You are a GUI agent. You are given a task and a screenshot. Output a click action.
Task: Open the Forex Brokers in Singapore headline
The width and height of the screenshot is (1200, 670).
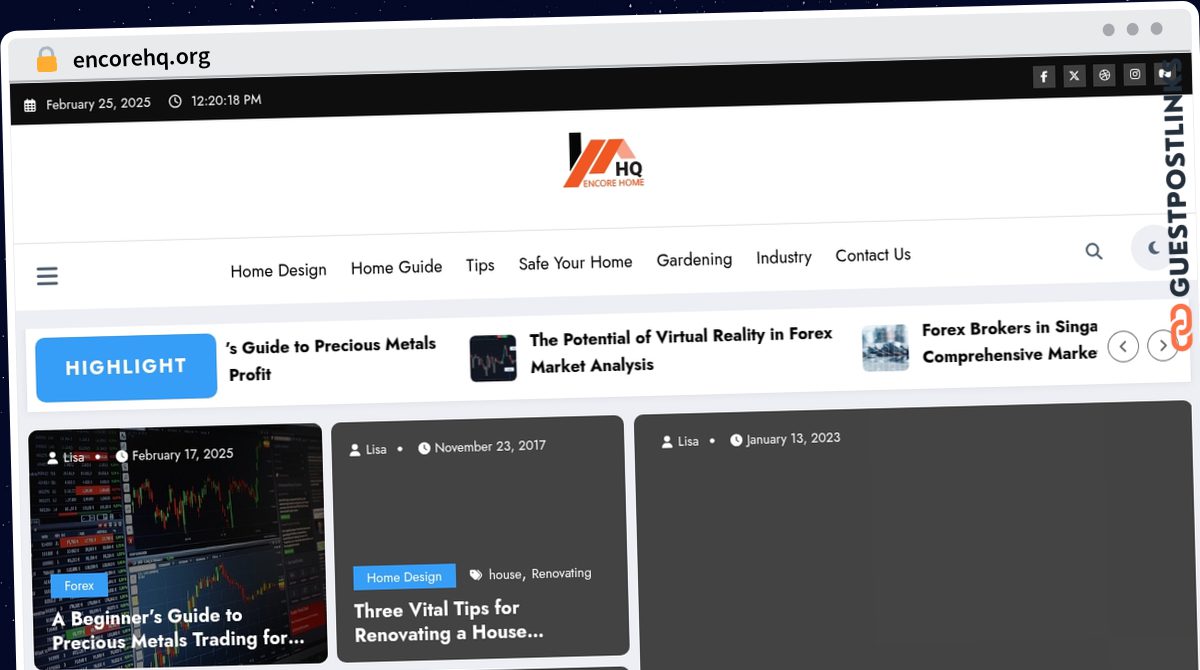point(1009,341)
